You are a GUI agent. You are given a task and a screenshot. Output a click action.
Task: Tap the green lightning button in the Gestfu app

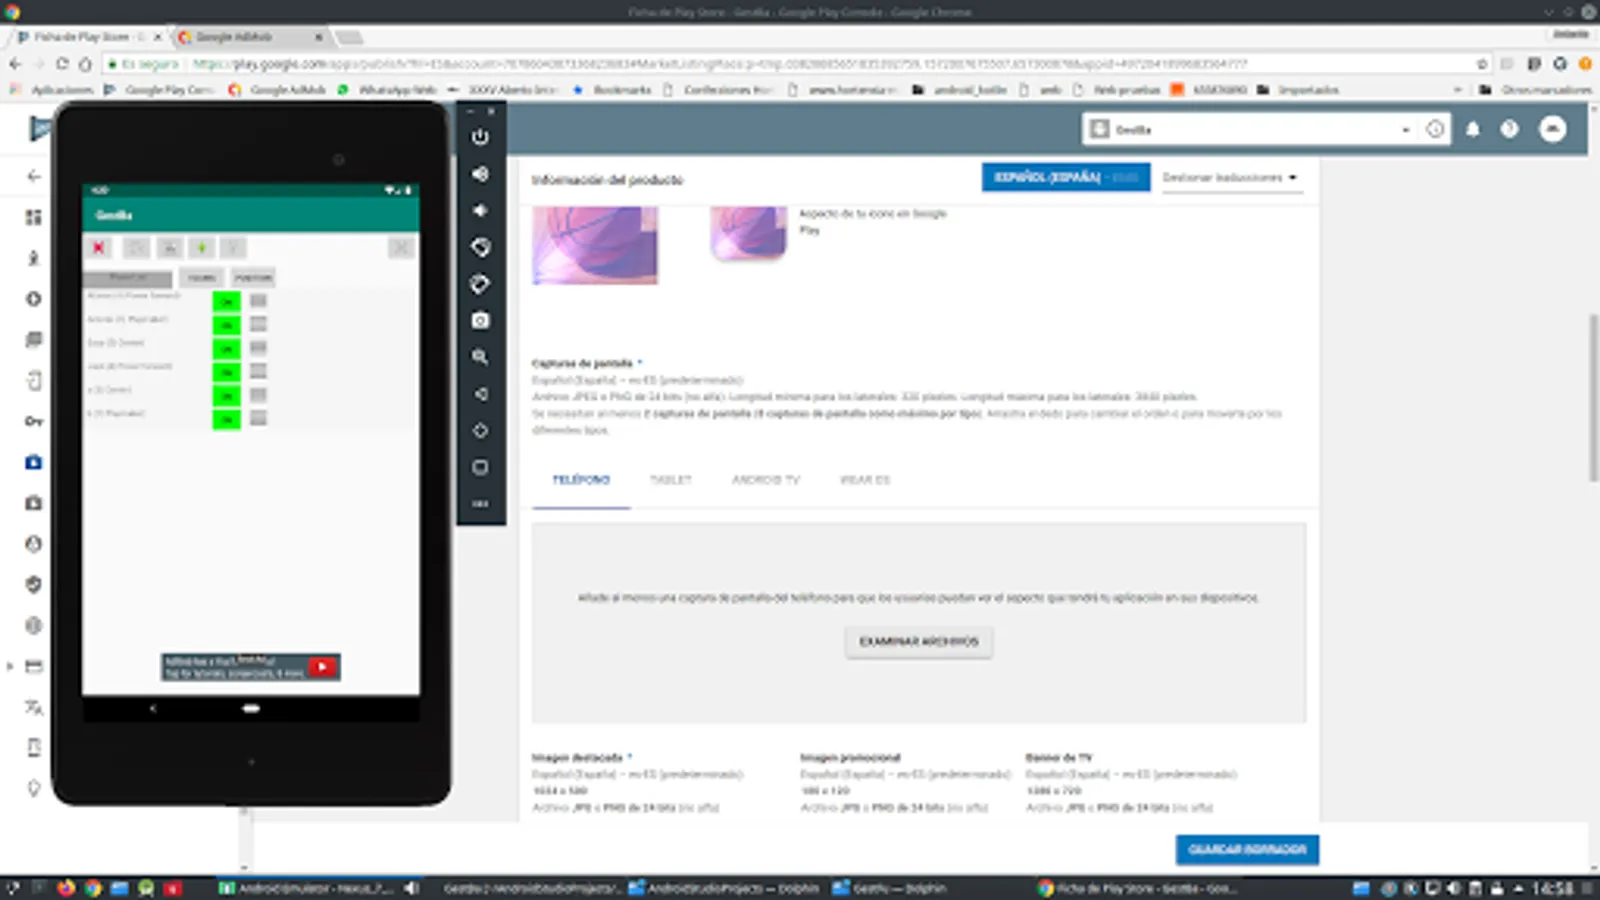[x=201, y=247]
